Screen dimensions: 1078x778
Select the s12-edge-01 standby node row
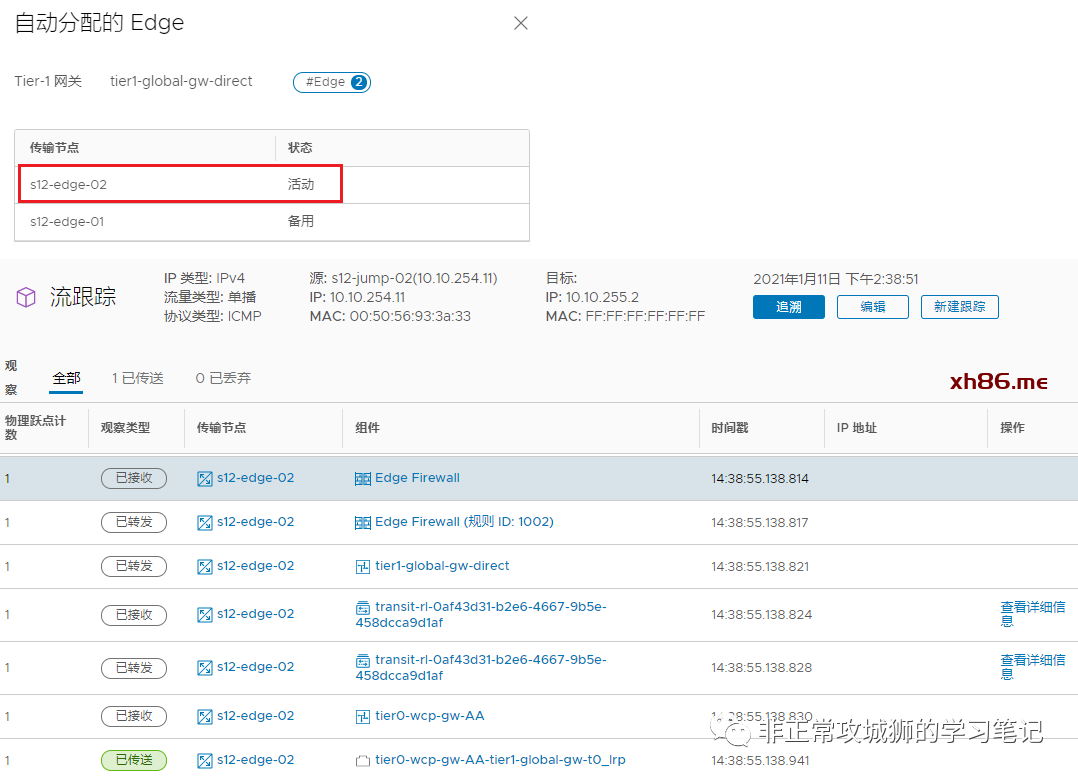pos(271,222)
